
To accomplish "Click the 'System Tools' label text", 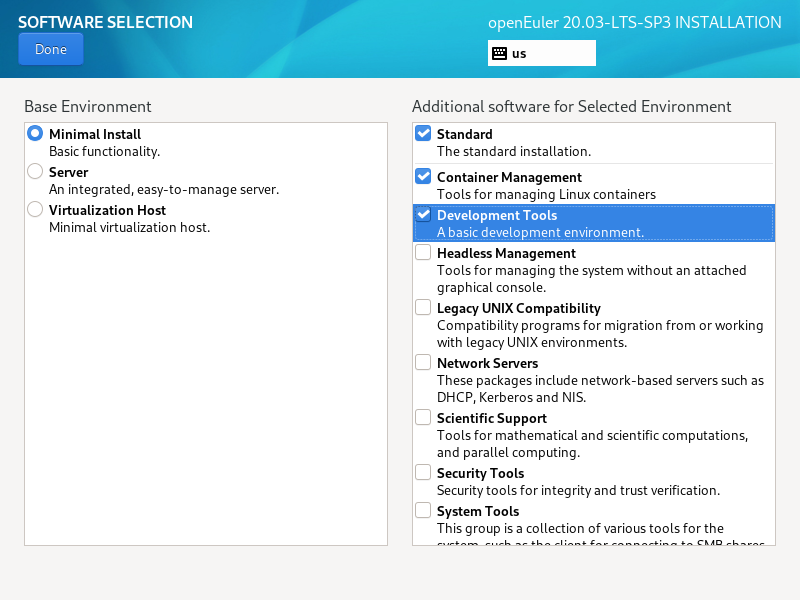I will (x=478, y=511).
